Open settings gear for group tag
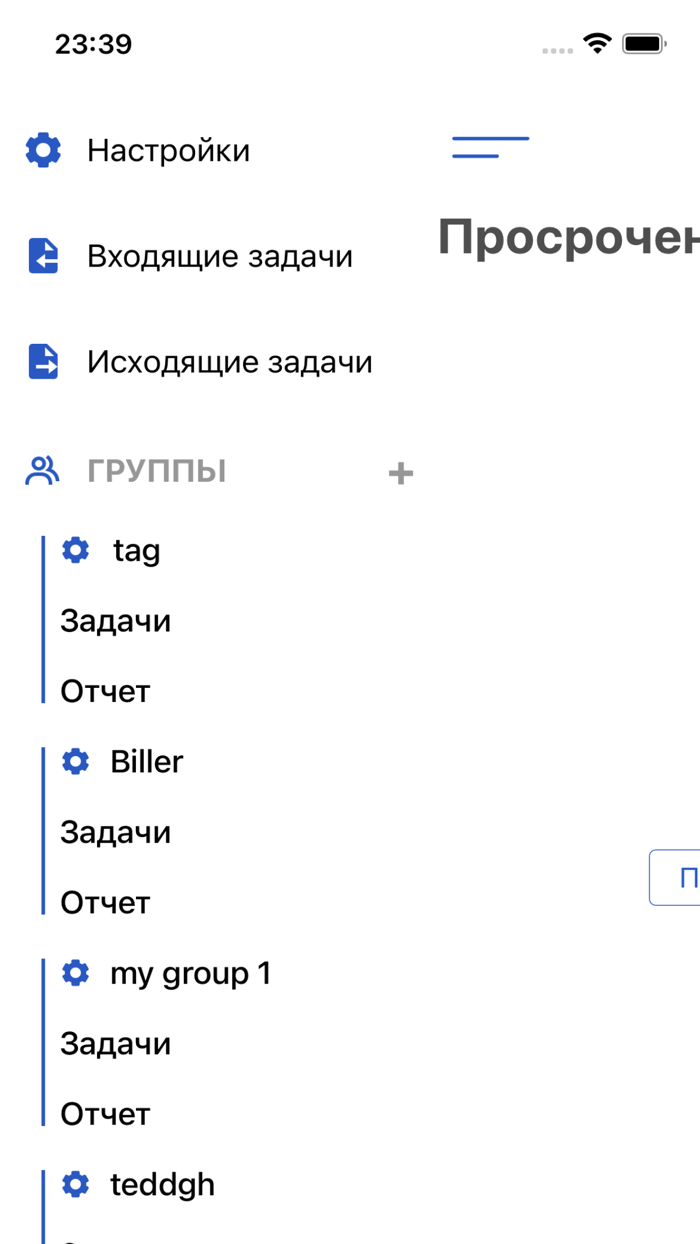 point(75,550)
